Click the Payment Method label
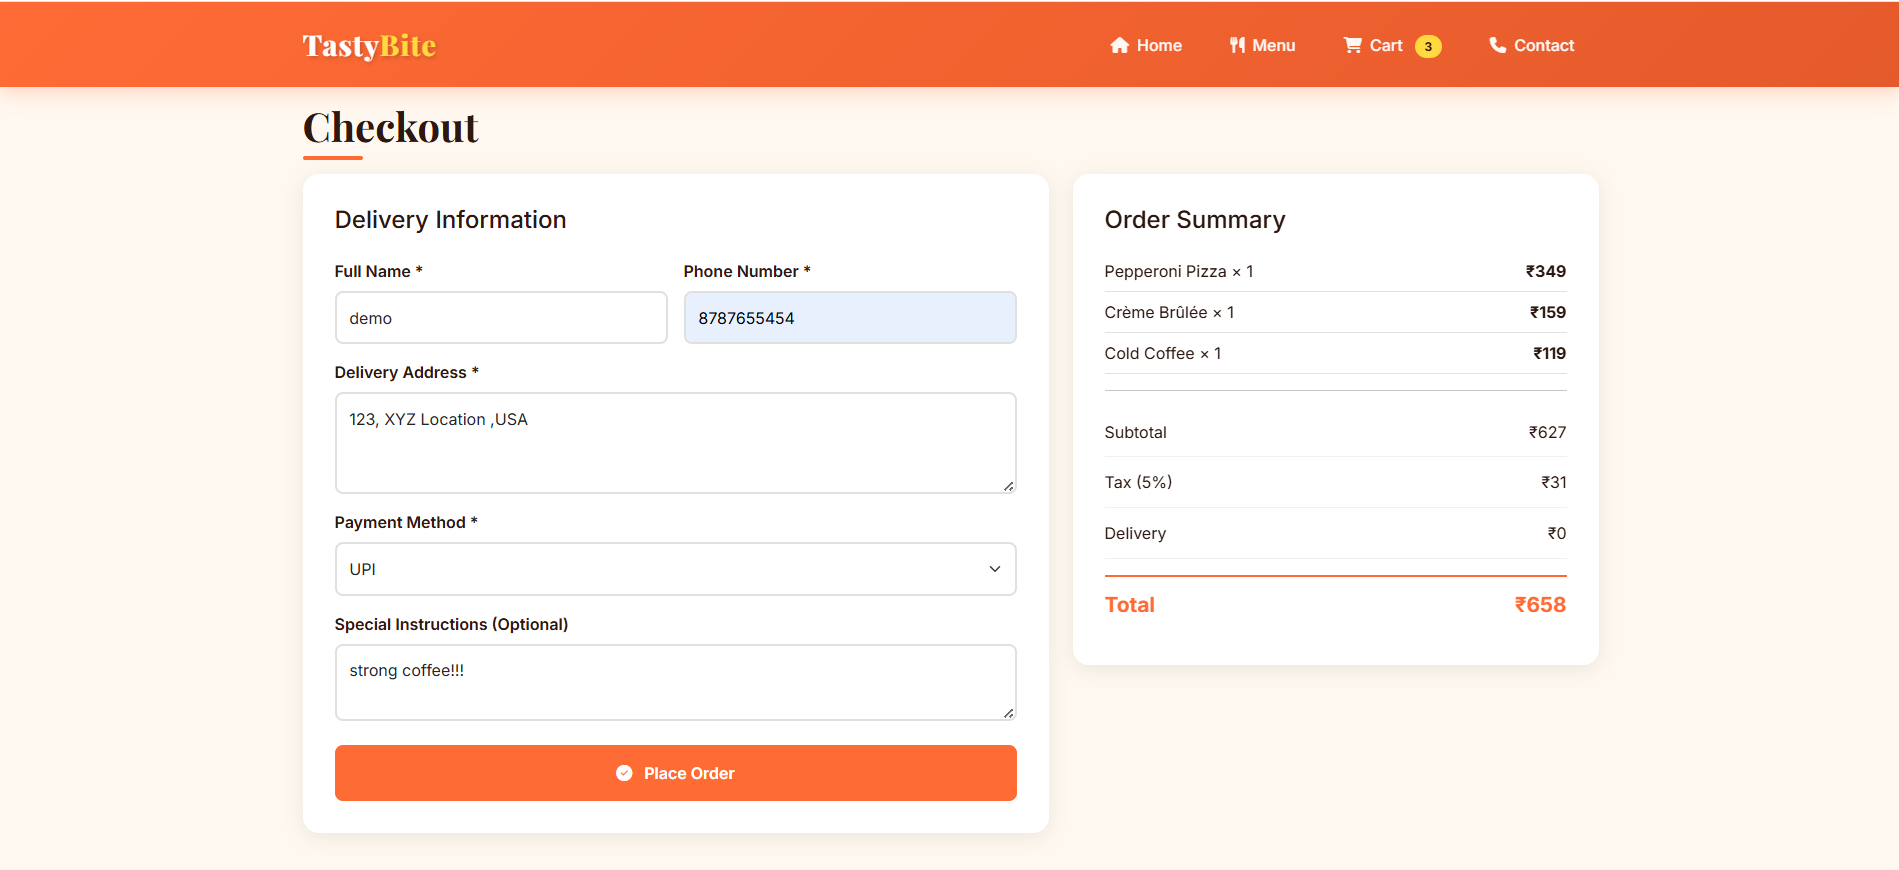 click(x=406, y=522)
